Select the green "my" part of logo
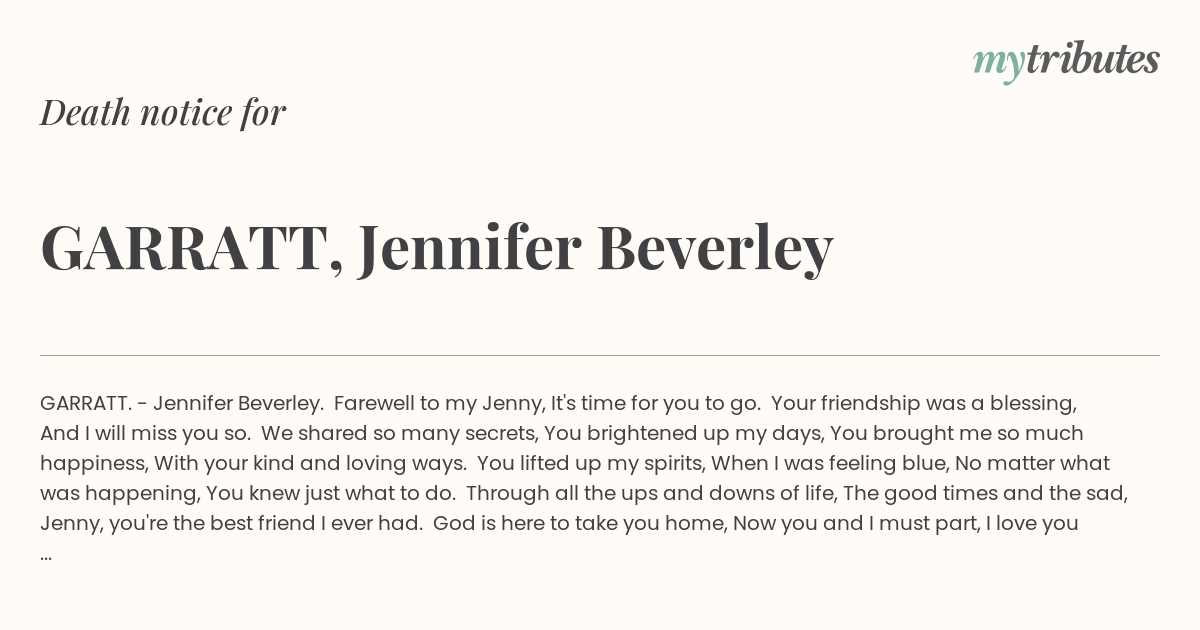 coord(998,65)
